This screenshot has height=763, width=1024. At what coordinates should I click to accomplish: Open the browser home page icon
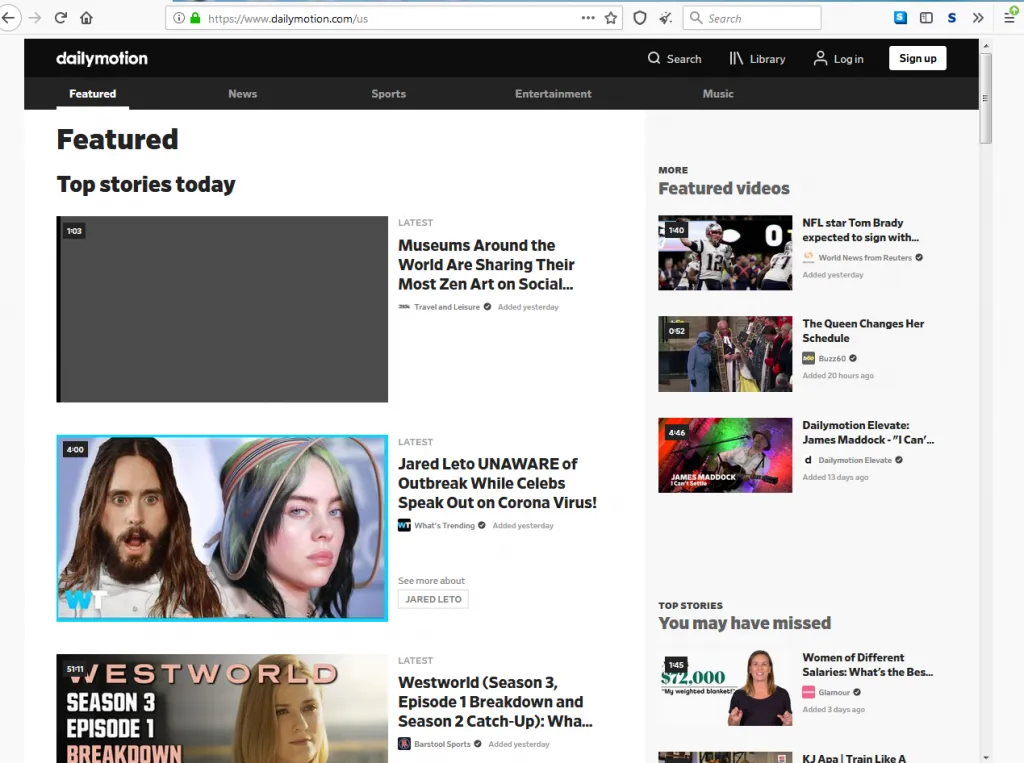click(x=86, y=18)
